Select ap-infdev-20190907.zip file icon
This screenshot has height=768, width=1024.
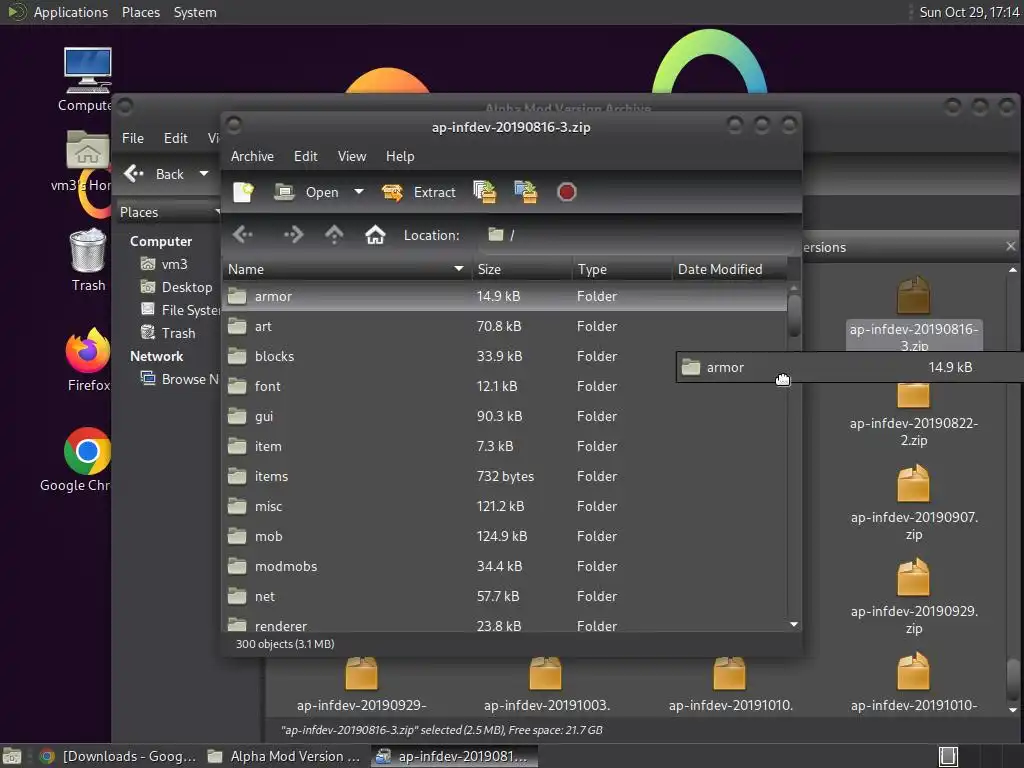pyautogui.click(x=913, y=483)
